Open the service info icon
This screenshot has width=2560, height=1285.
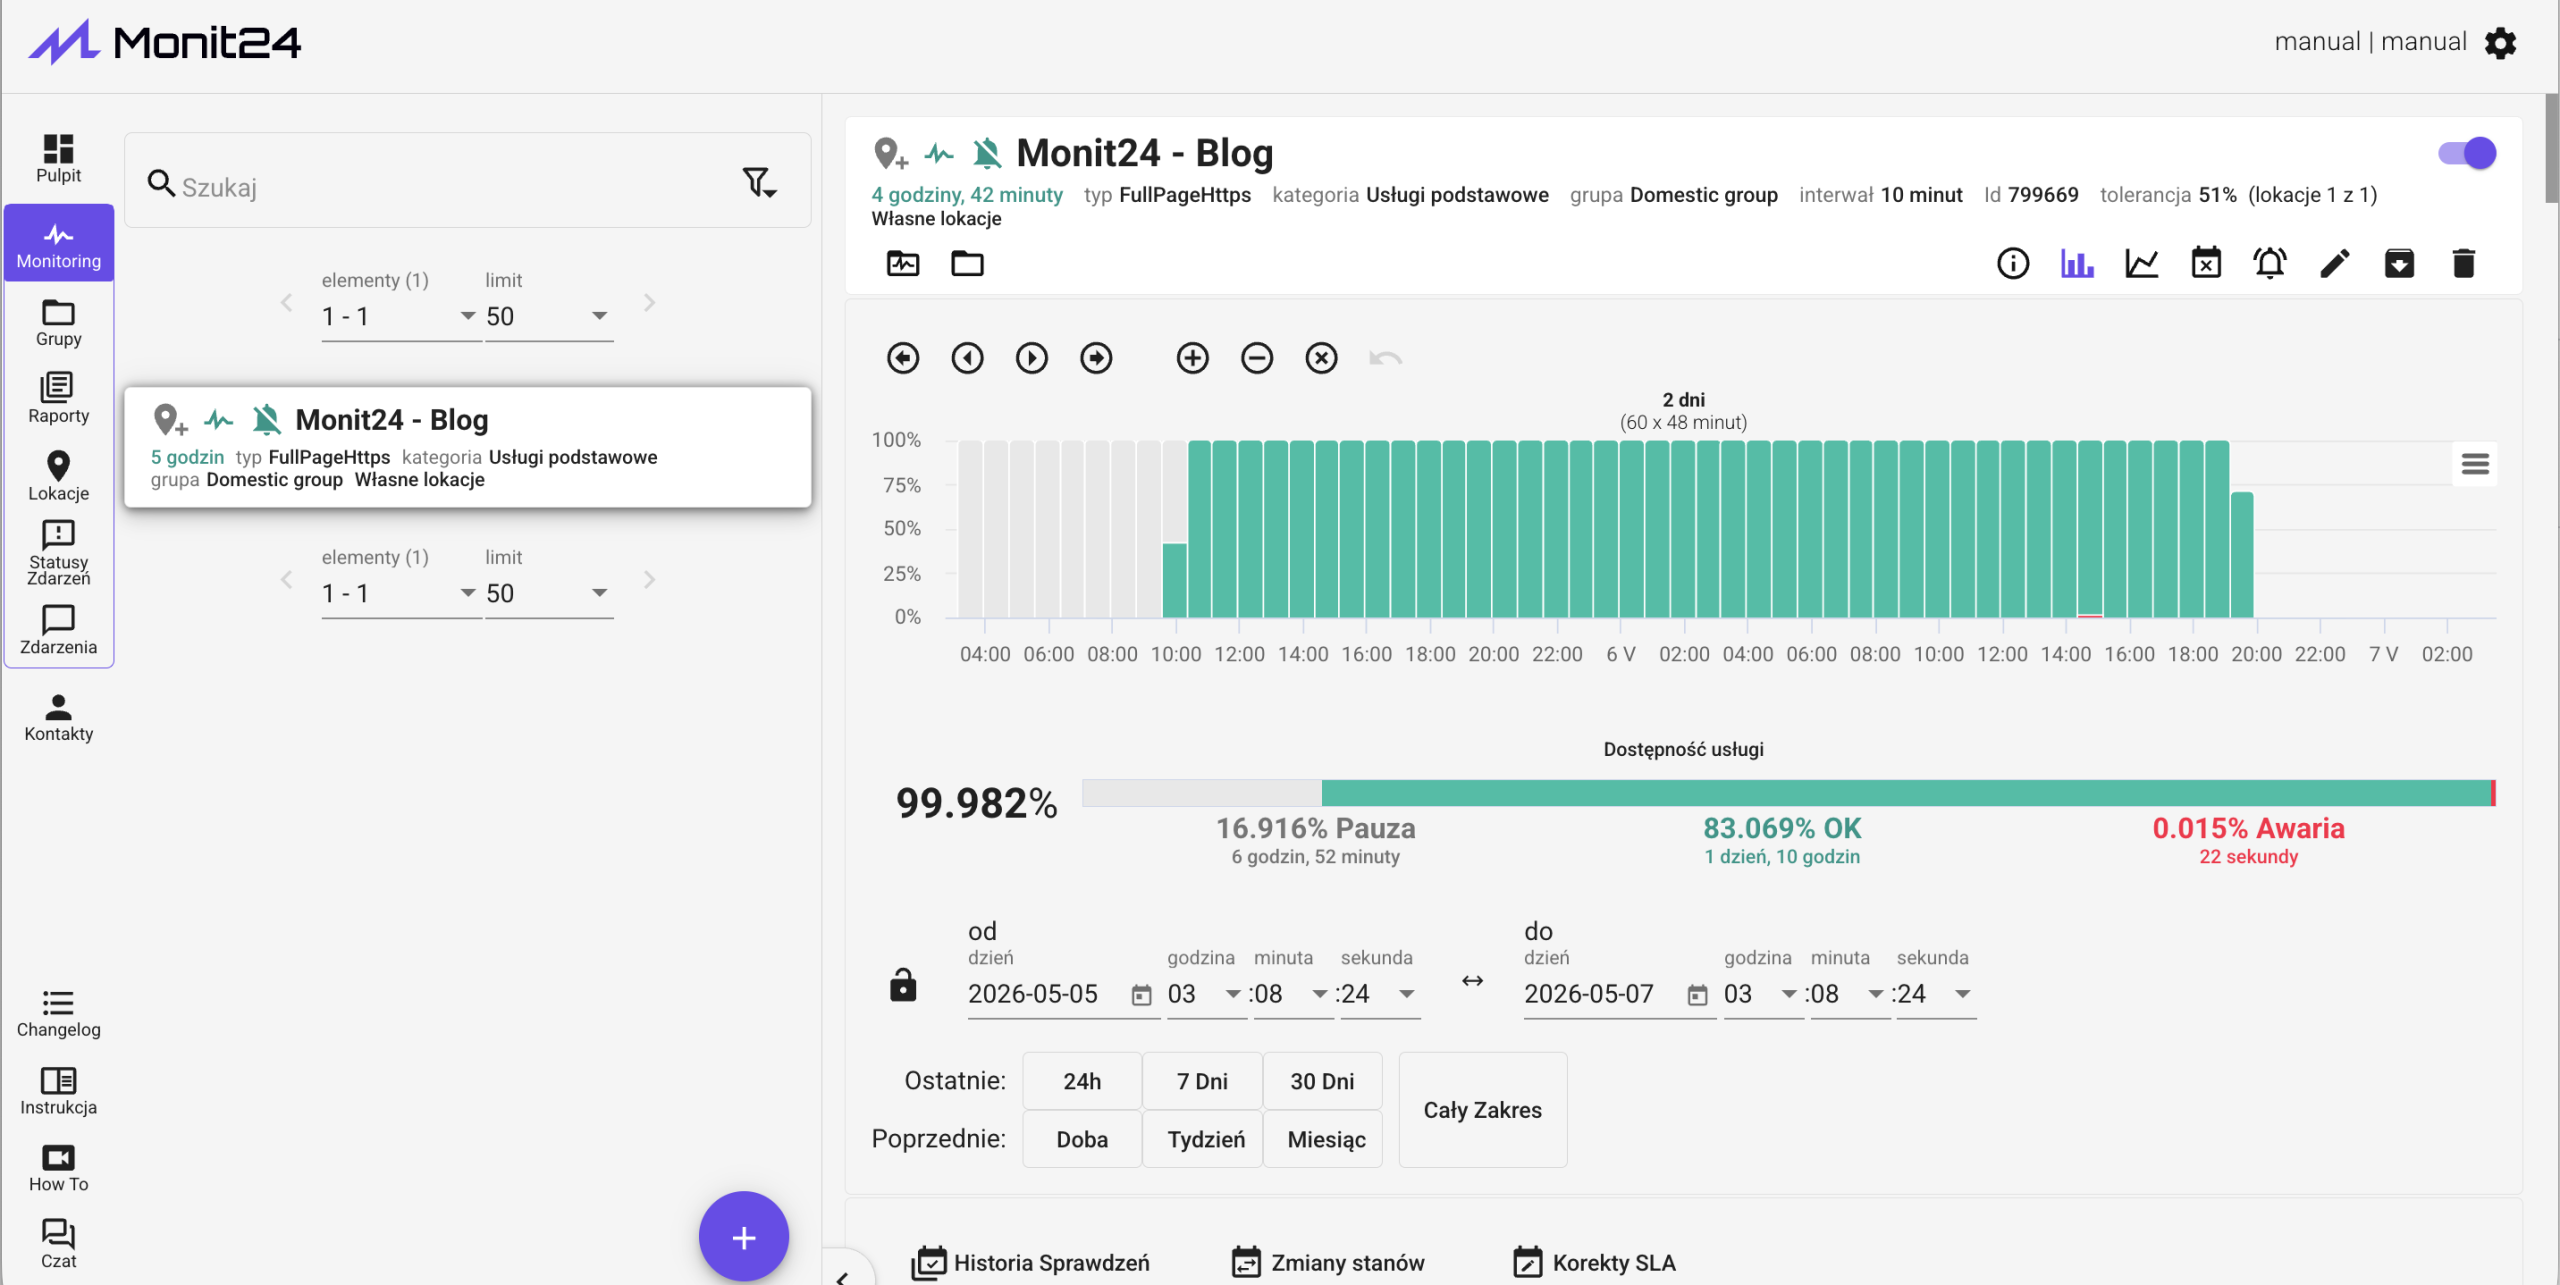(2013, 264)
